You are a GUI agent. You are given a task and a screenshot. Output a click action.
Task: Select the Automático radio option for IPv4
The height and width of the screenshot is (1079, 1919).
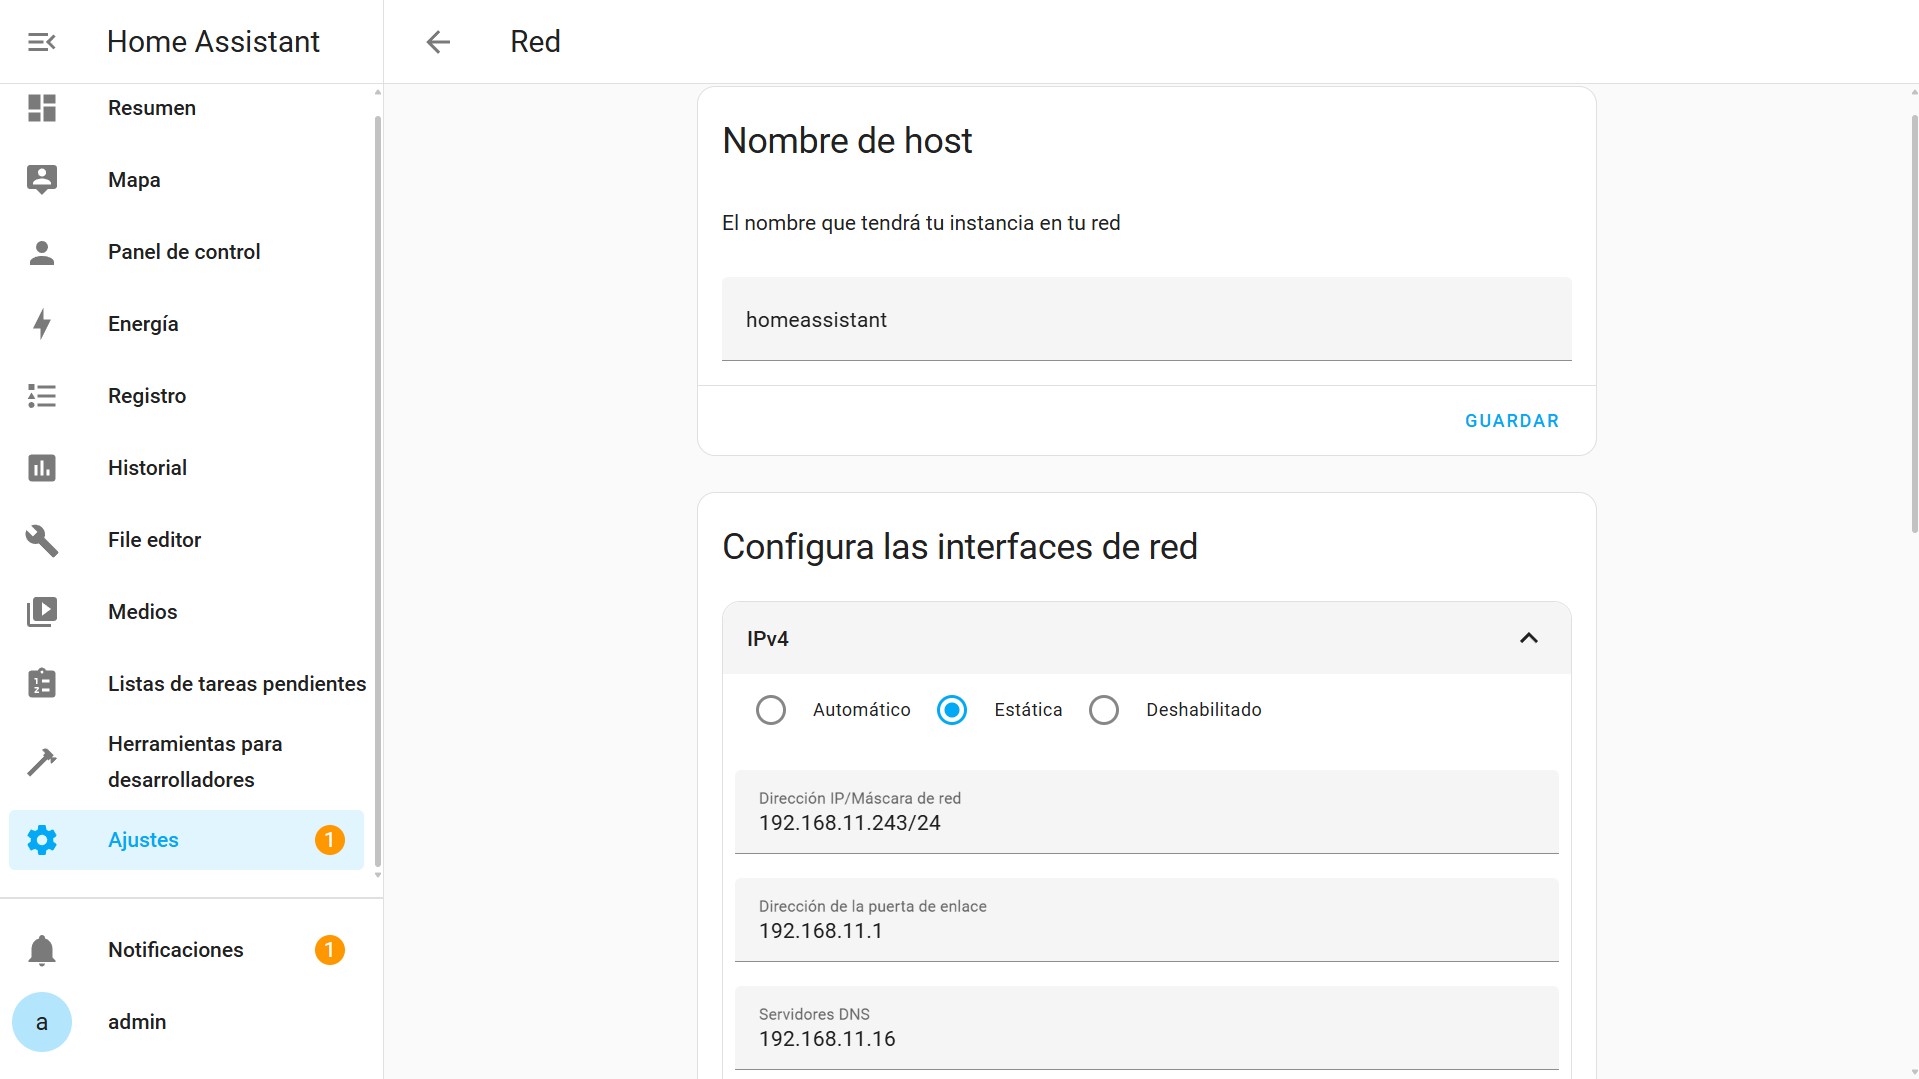tap(771, 709)
